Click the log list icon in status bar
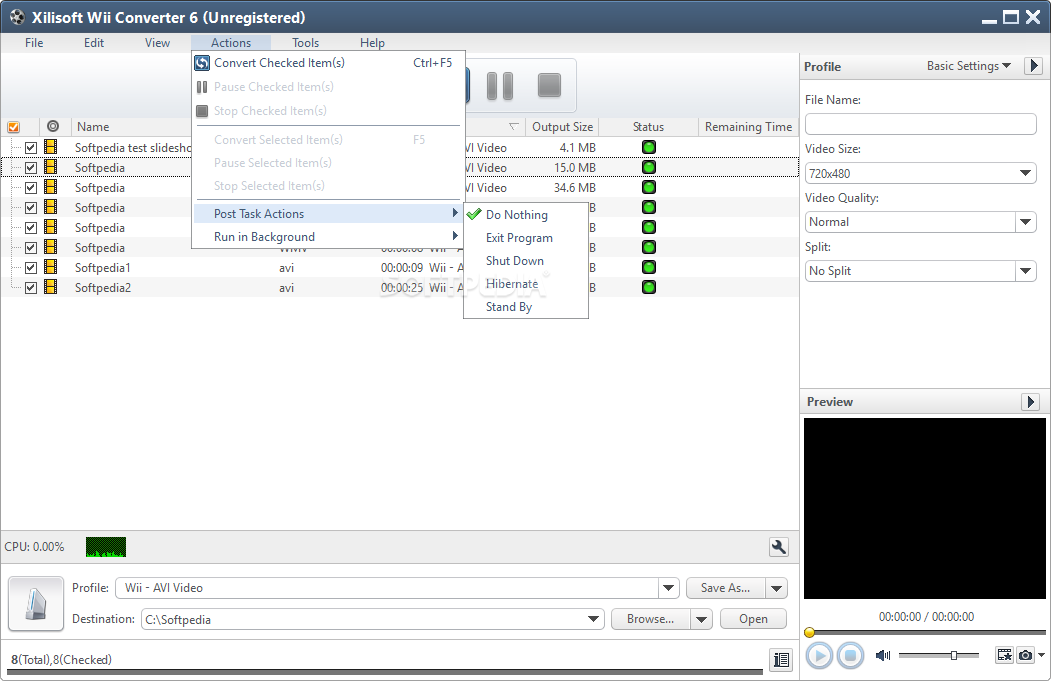Viewport: 1051px width, 681px height. click(781, 660)
